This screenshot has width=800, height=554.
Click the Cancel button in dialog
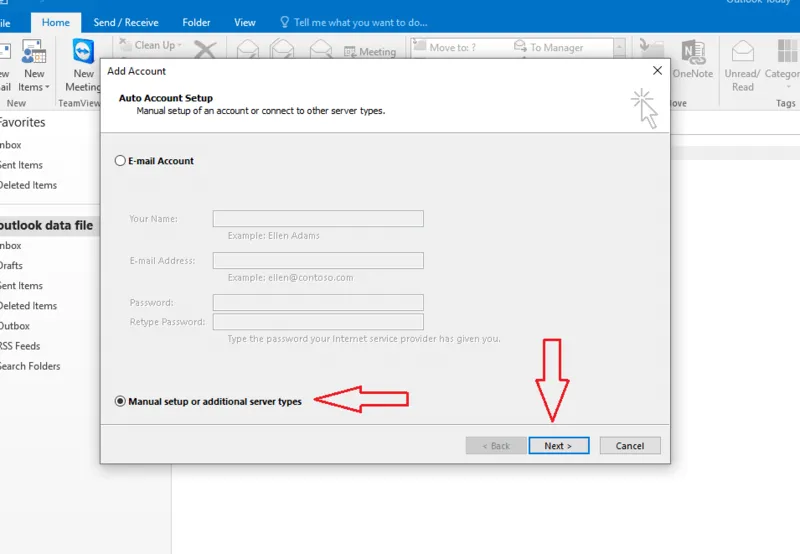pos(630,445)
